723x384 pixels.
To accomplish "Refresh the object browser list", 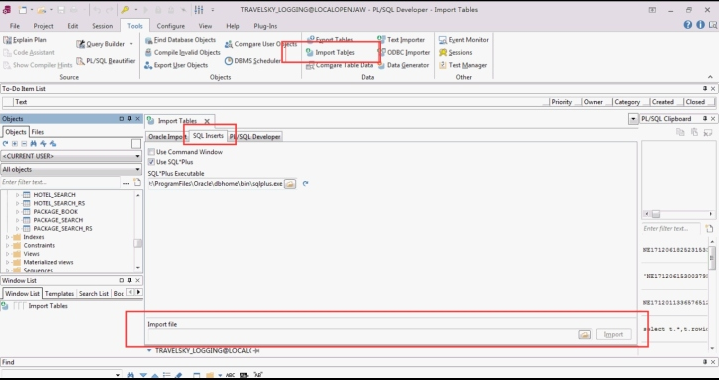I will pyautogui.click(x=6, y=144).
